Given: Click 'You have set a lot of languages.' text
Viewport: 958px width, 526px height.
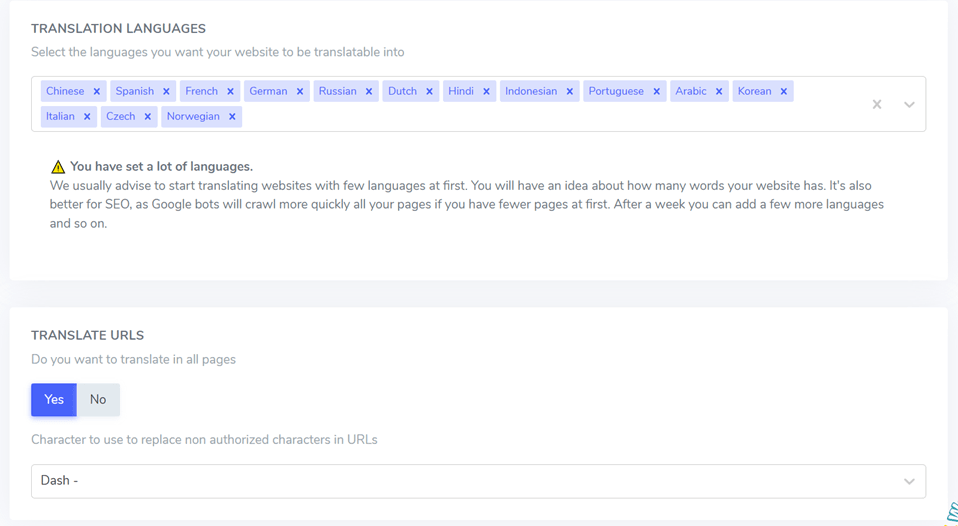Looking at the screenshot, I should click(161, 167).
